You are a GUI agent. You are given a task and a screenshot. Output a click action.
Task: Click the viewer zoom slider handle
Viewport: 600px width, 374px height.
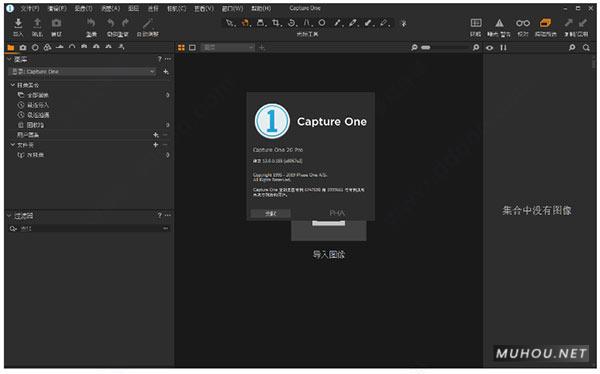click(x=426, y=47)
